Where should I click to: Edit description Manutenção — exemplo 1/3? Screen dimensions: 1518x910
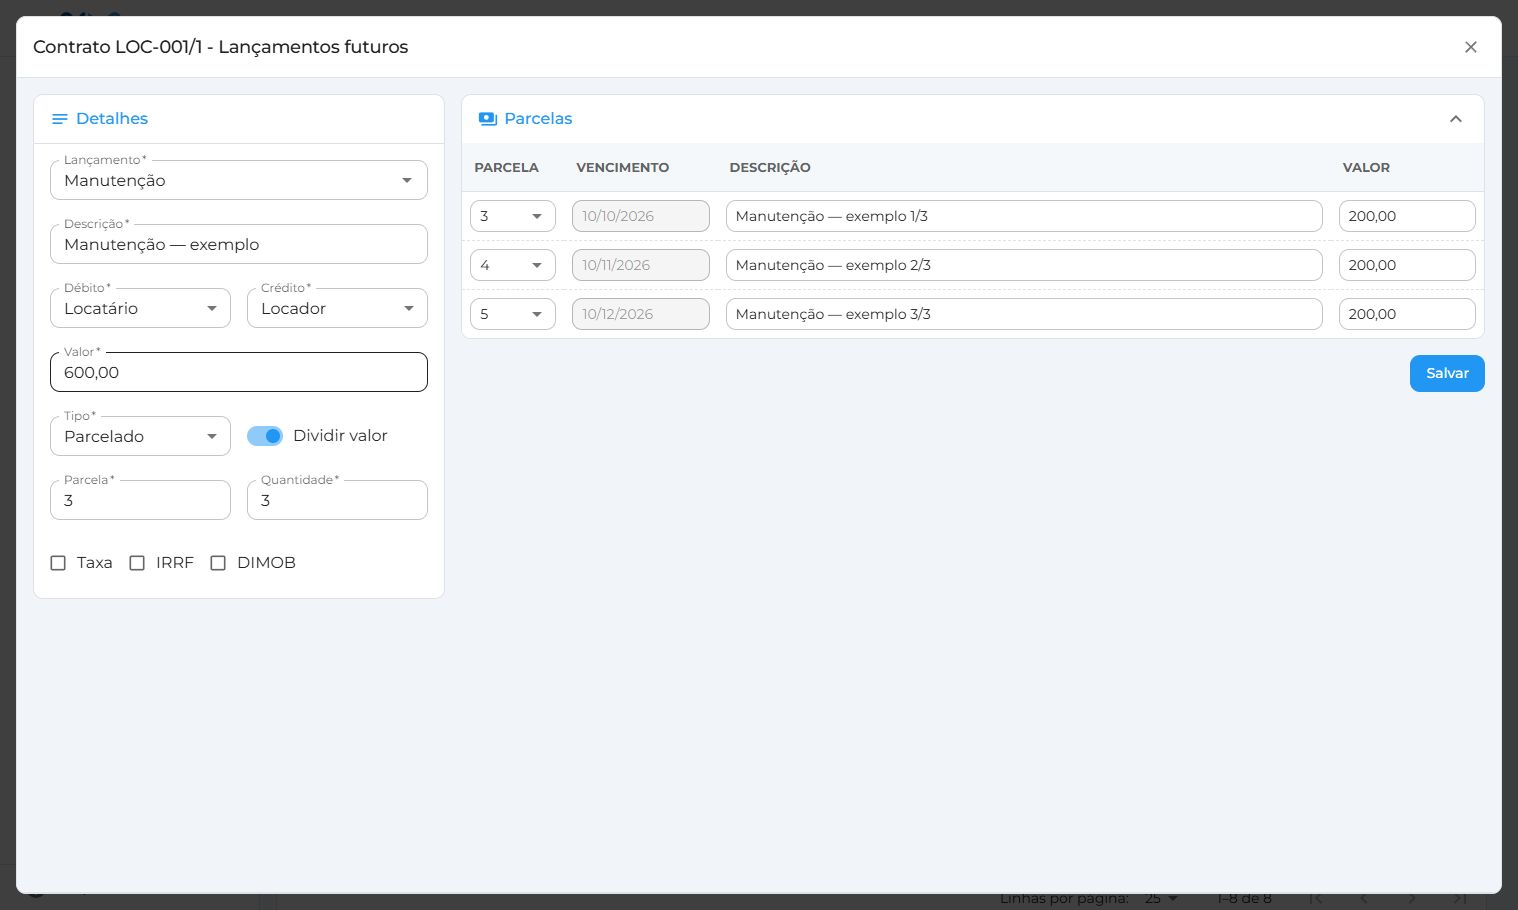click(x=1024, y=216)
